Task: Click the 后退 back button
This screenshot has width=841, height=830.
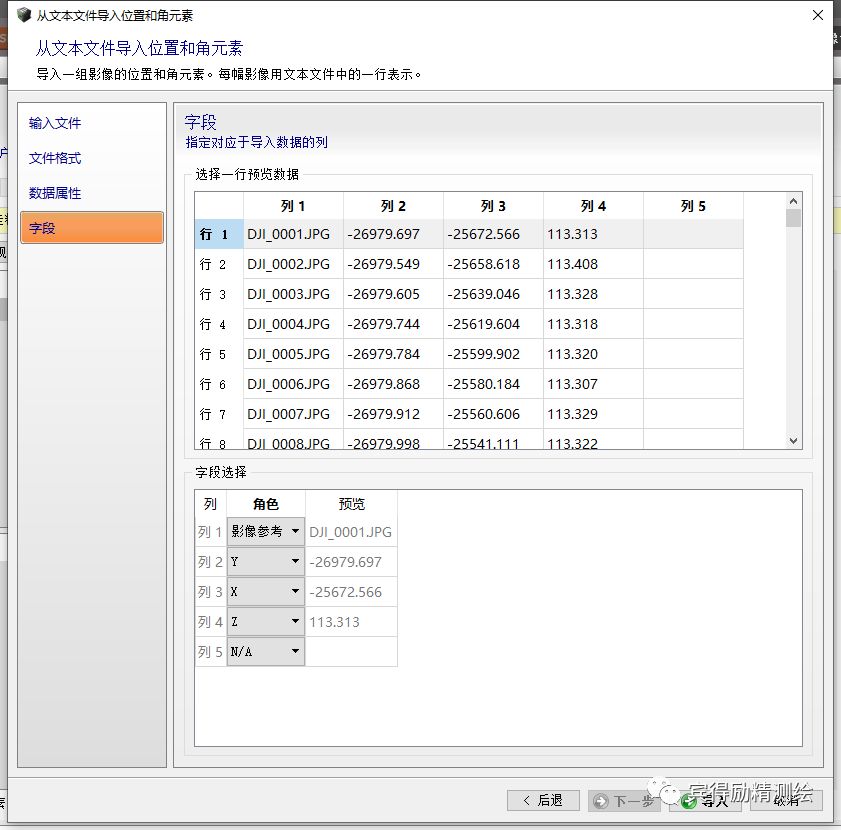Action: pos(543,800)
